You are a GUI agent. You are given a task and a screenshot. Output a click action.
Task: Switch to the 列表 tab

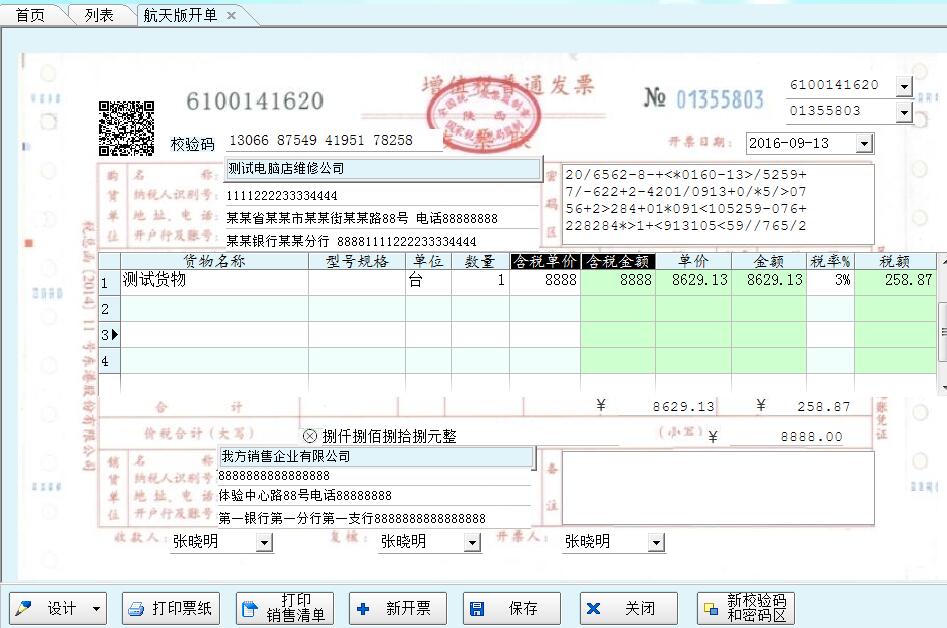pyautogui.click(x=96, y=13)
